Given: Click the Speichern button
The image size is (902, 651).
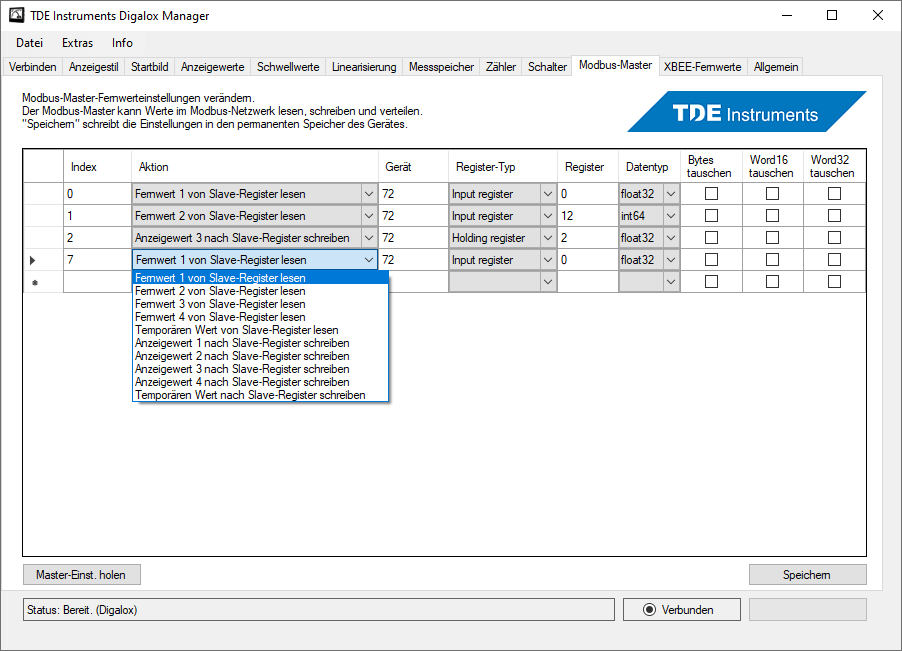Looking at the screenshot, I should (808, 575).
